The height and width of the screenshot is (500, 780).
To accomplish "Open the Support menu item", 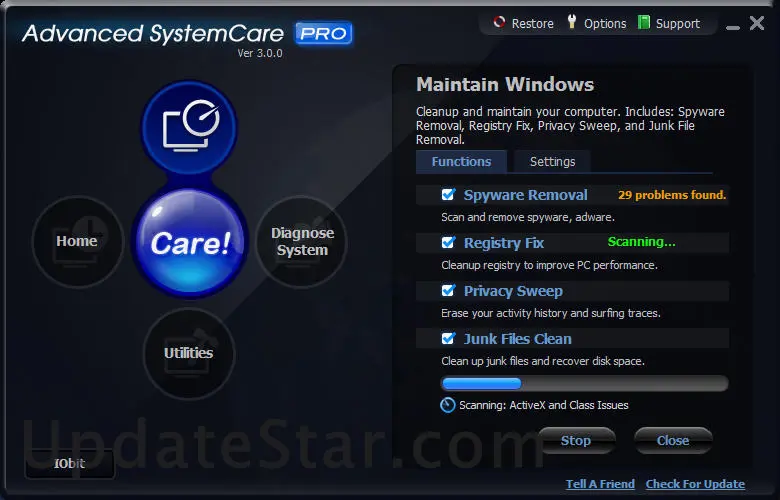I will click(678, 23).
